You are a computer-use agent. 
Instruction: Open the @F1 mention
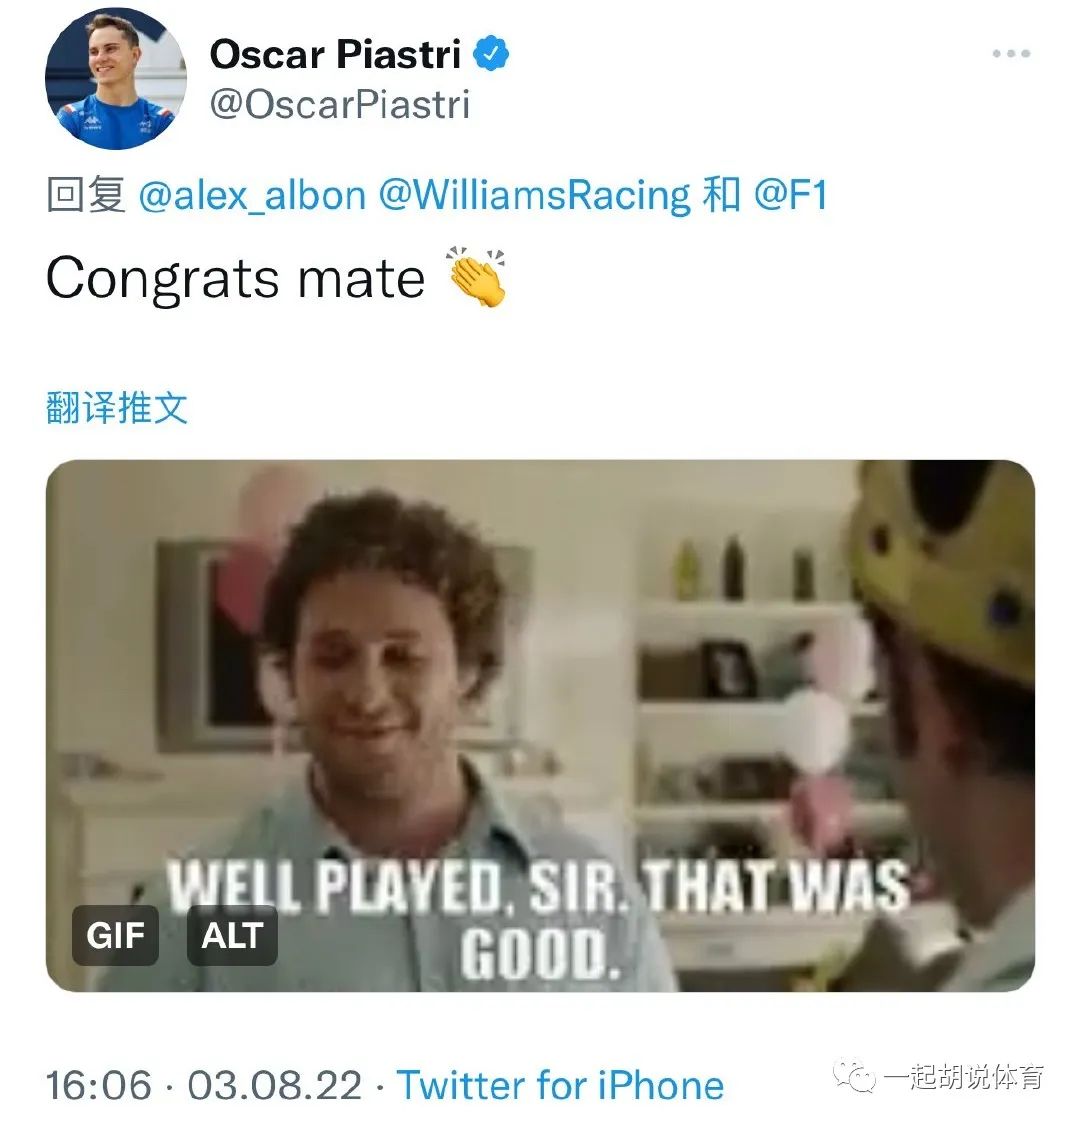pos(791,195)
